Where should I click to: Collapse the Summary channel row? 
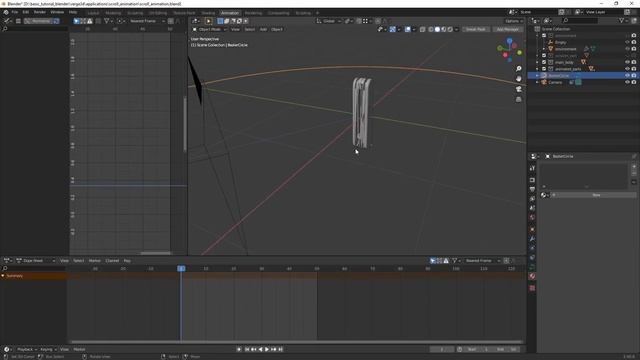3,276
